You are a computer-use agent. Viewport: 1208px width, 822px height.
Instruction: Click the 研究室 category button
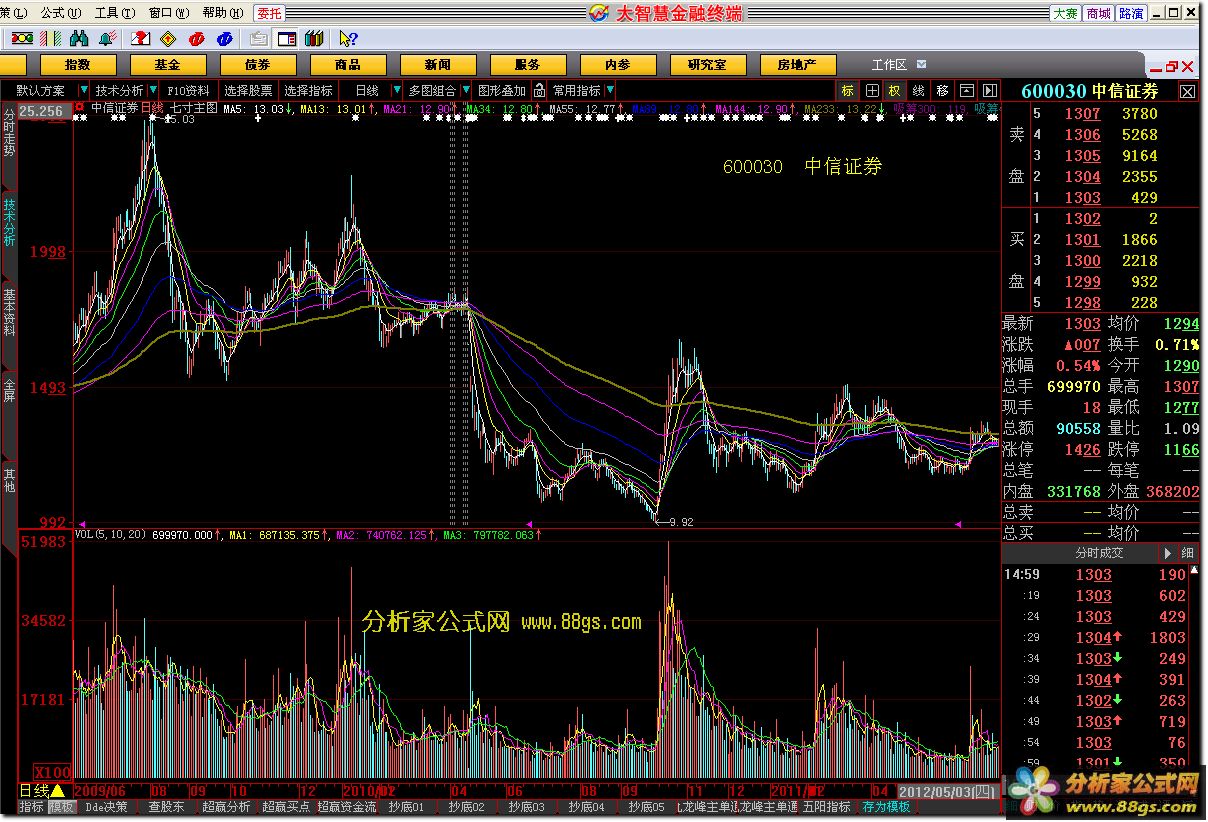click(x=707, y=65)
